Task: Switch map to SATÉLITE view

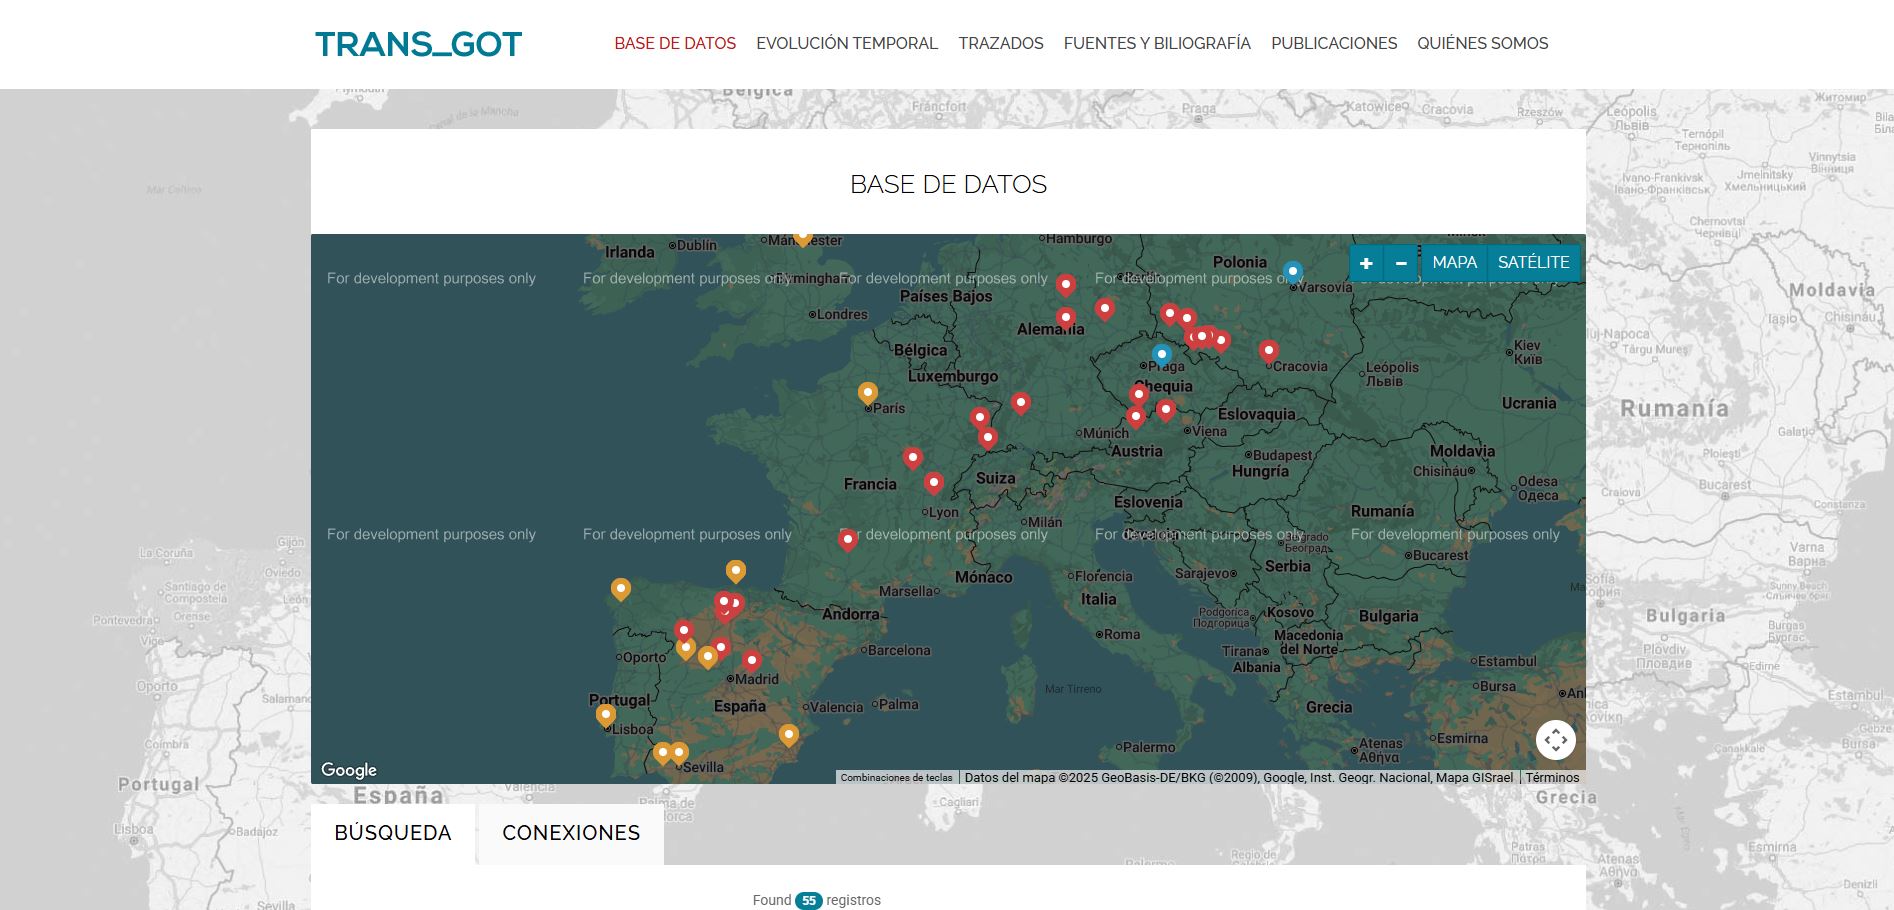Action: (x=1533, y=262)
